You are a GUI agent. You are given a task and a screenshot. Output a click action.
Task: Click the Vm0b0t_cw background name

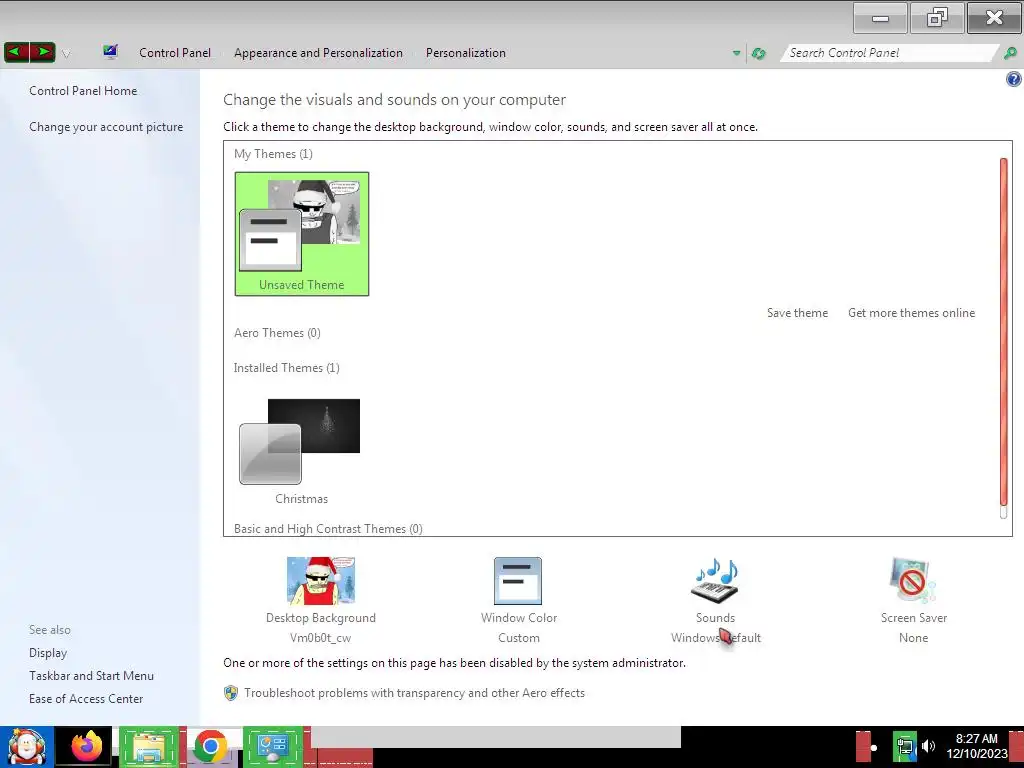[321, 638]
